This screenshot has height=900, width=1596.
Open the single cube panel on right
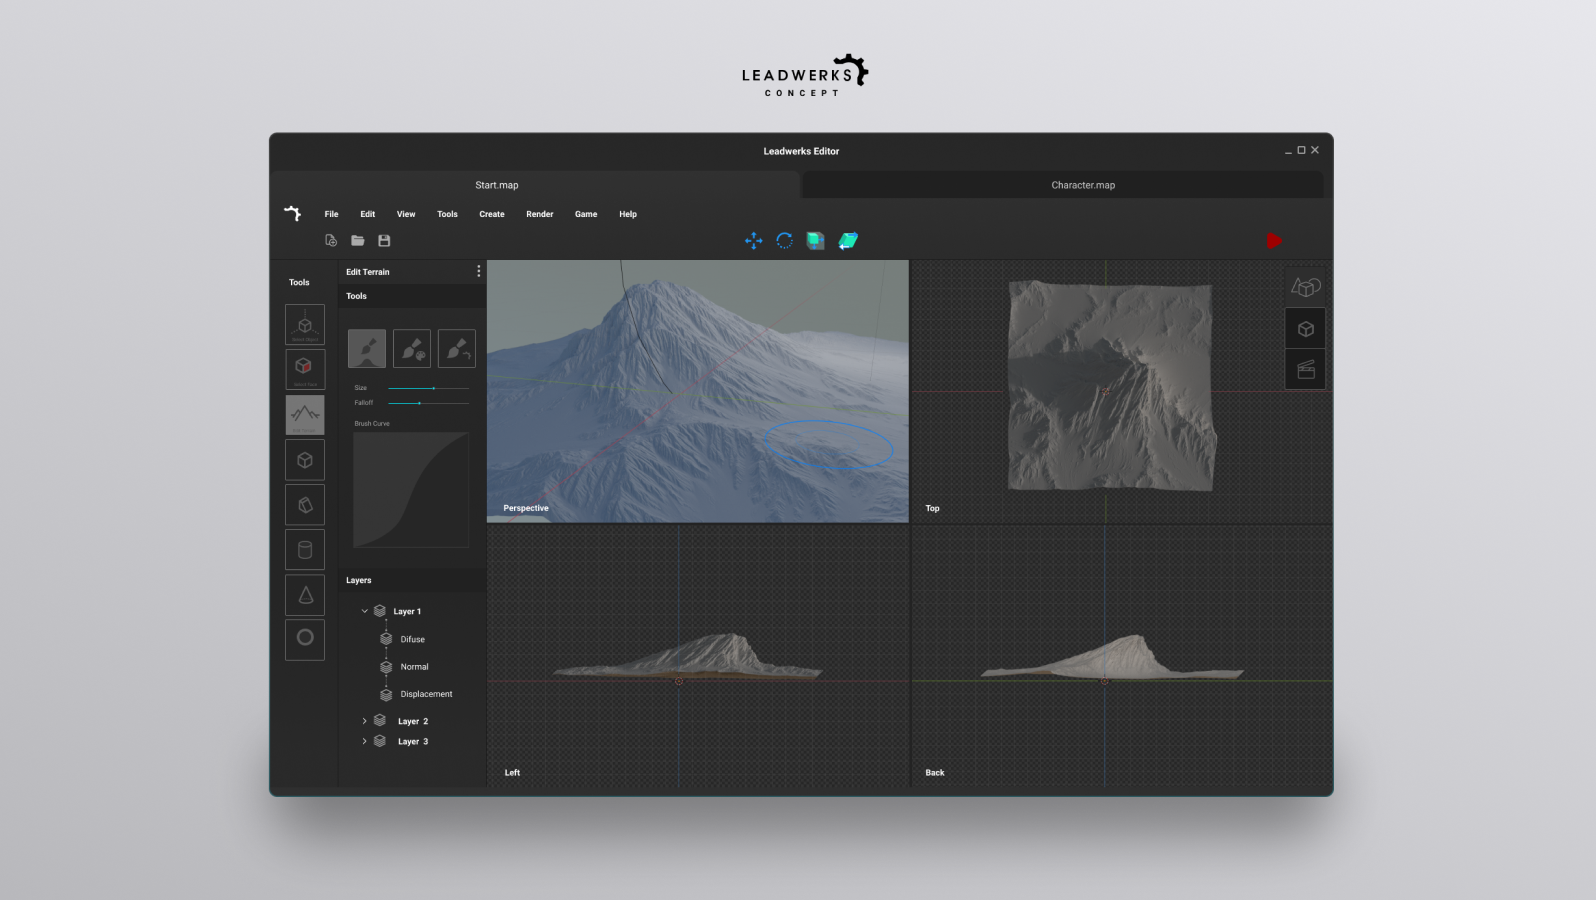pos(1306,329)
